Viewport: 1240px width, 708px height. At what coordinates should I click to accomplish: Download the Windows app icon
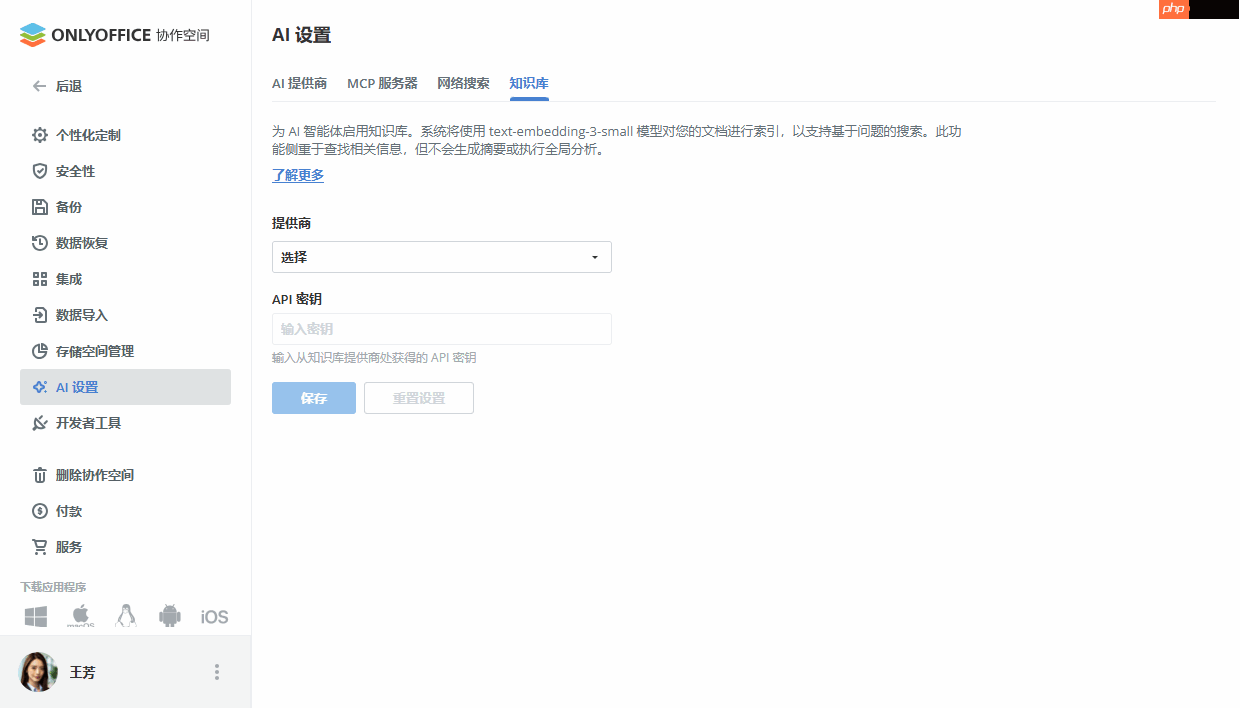36,616
